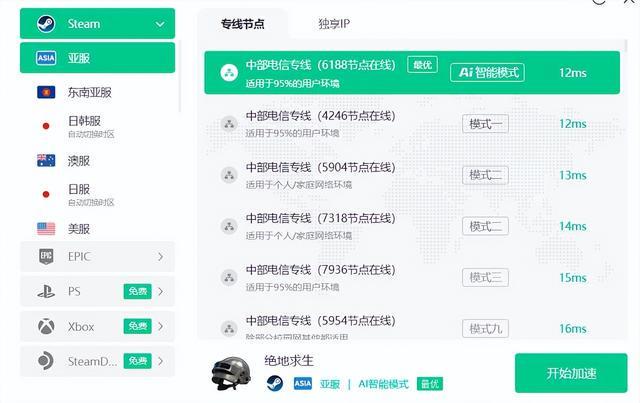This screenshot has height=403, width=640.
Task: Select the 东南亚服 server entry
Action: click(x=97, y=92)
